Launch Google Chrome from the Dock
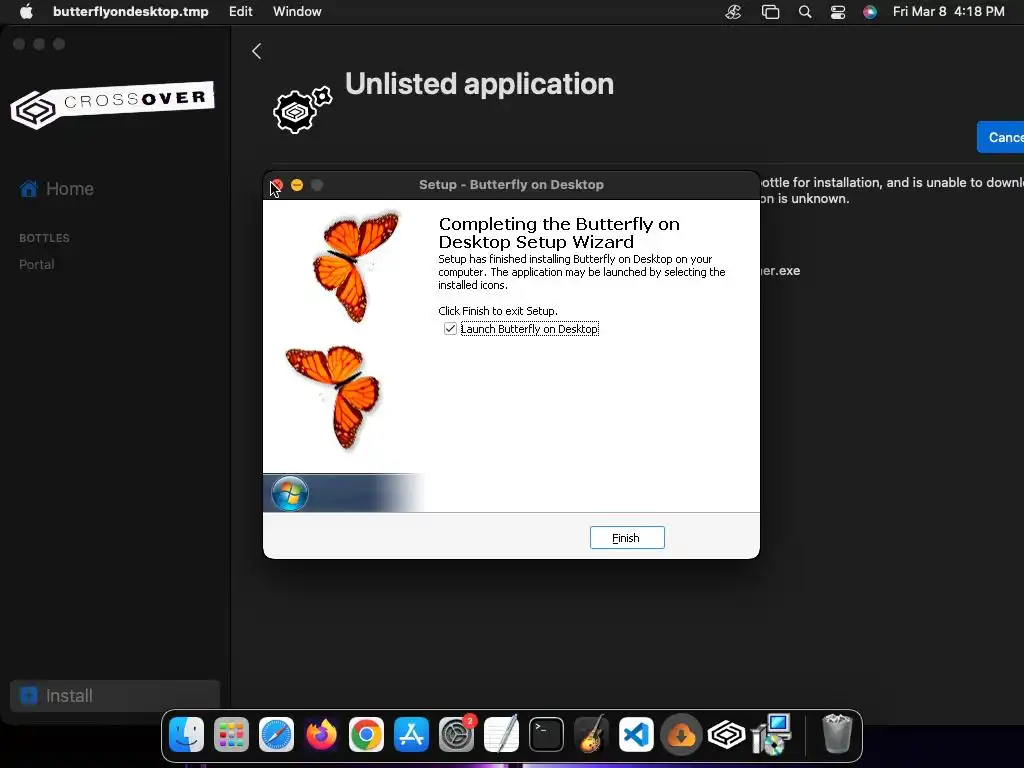This screenshot has width=1024, height=768. (x=366, y=735)
